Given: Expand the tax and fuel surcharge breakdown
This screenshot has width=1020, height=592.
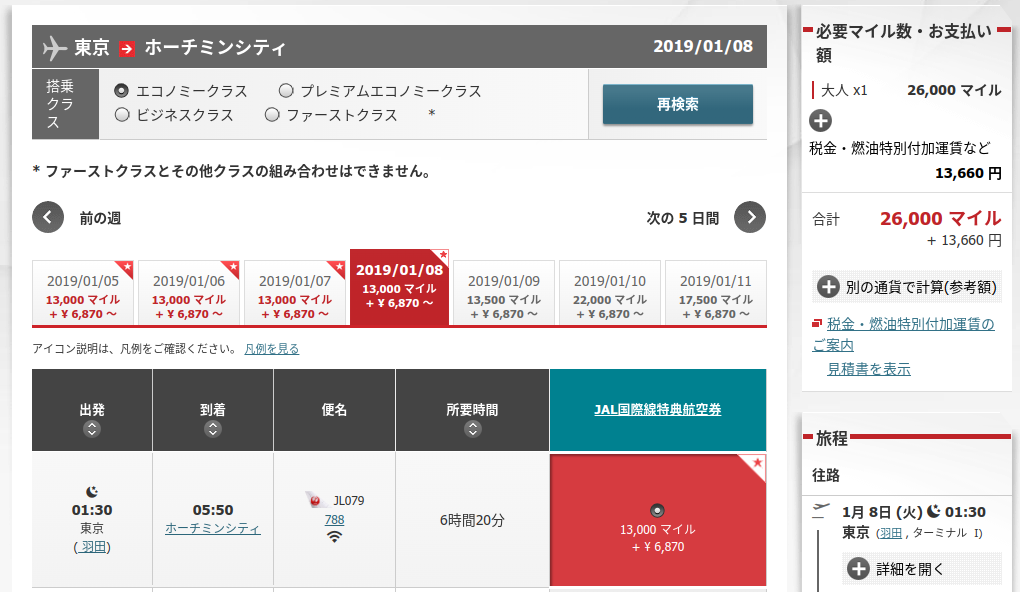Looking at the screenshot, I should tap(821, 120).
